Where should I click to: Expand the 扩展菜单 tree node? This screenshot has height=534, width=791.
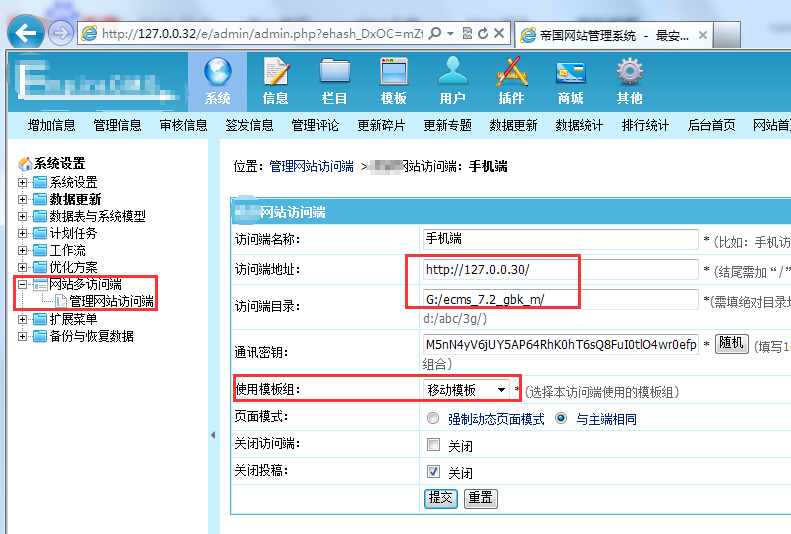point(22,319)
